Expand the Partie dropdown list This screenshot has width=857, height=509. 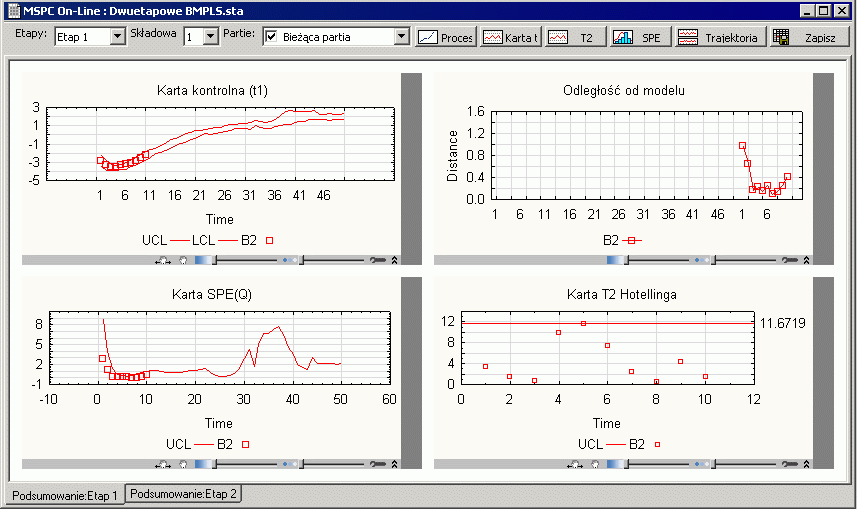(402, 37)
